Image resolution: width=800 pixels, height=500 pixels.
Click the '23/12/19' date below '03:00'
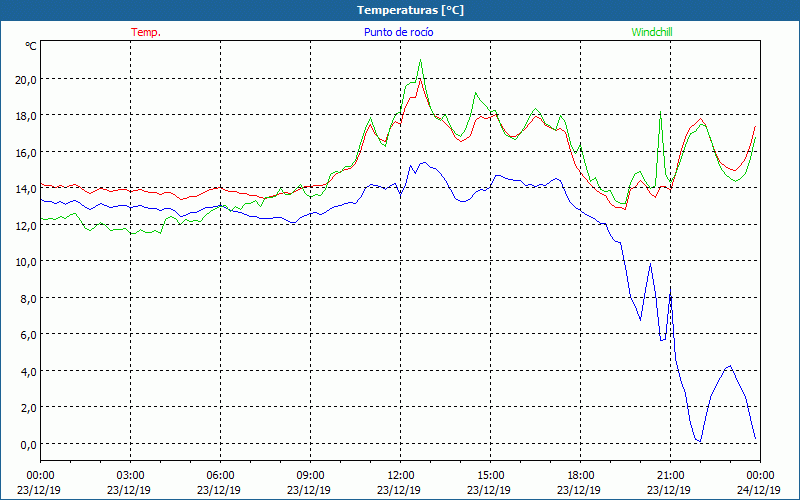pyautogui.click(x=129, y=490)
